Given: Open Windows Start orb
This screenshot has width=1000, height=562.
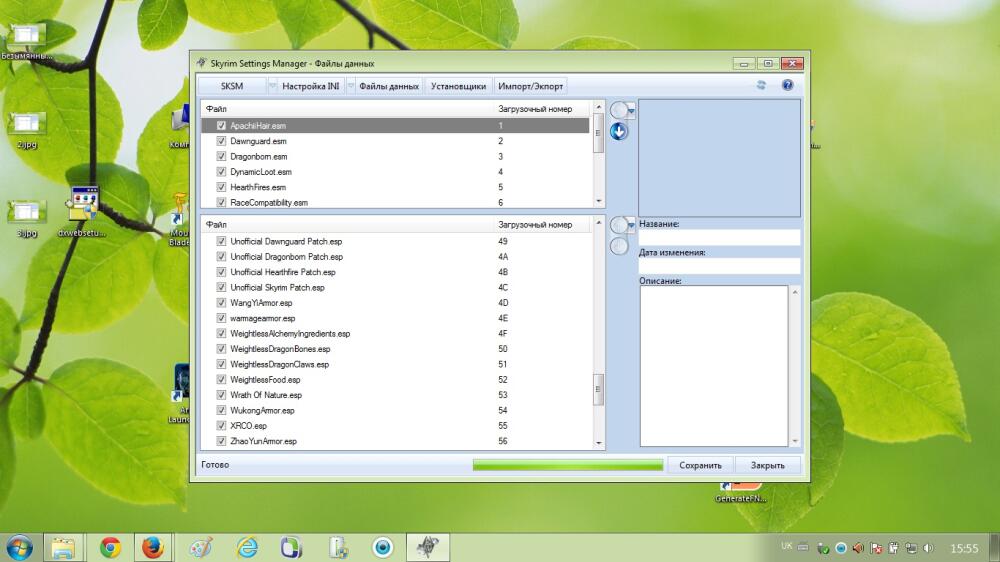Looking at the screenshot, I should click(18, 547).
